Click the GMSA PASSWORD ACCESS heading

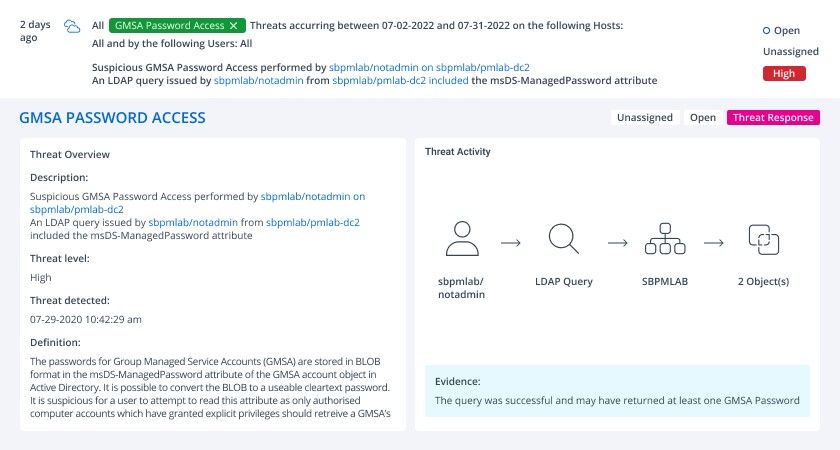pyautogui.click(x=112, y=118)
